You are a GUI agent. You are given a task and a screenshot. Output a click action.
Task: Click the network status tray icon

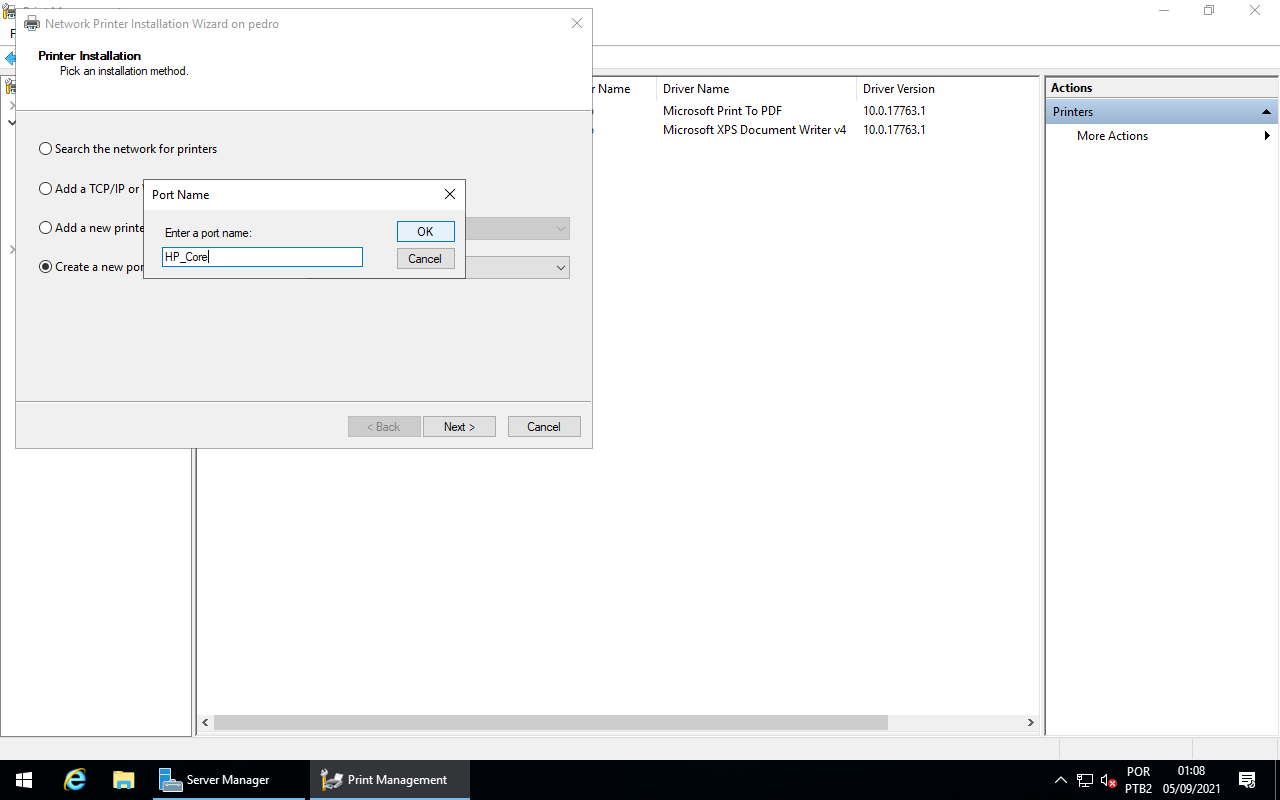coord(1085,780)
